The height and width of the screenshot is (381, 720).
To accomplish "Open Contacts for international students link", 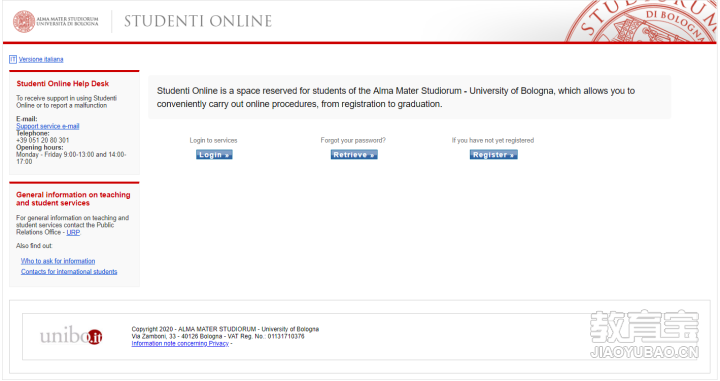I will tap(69, 272).
